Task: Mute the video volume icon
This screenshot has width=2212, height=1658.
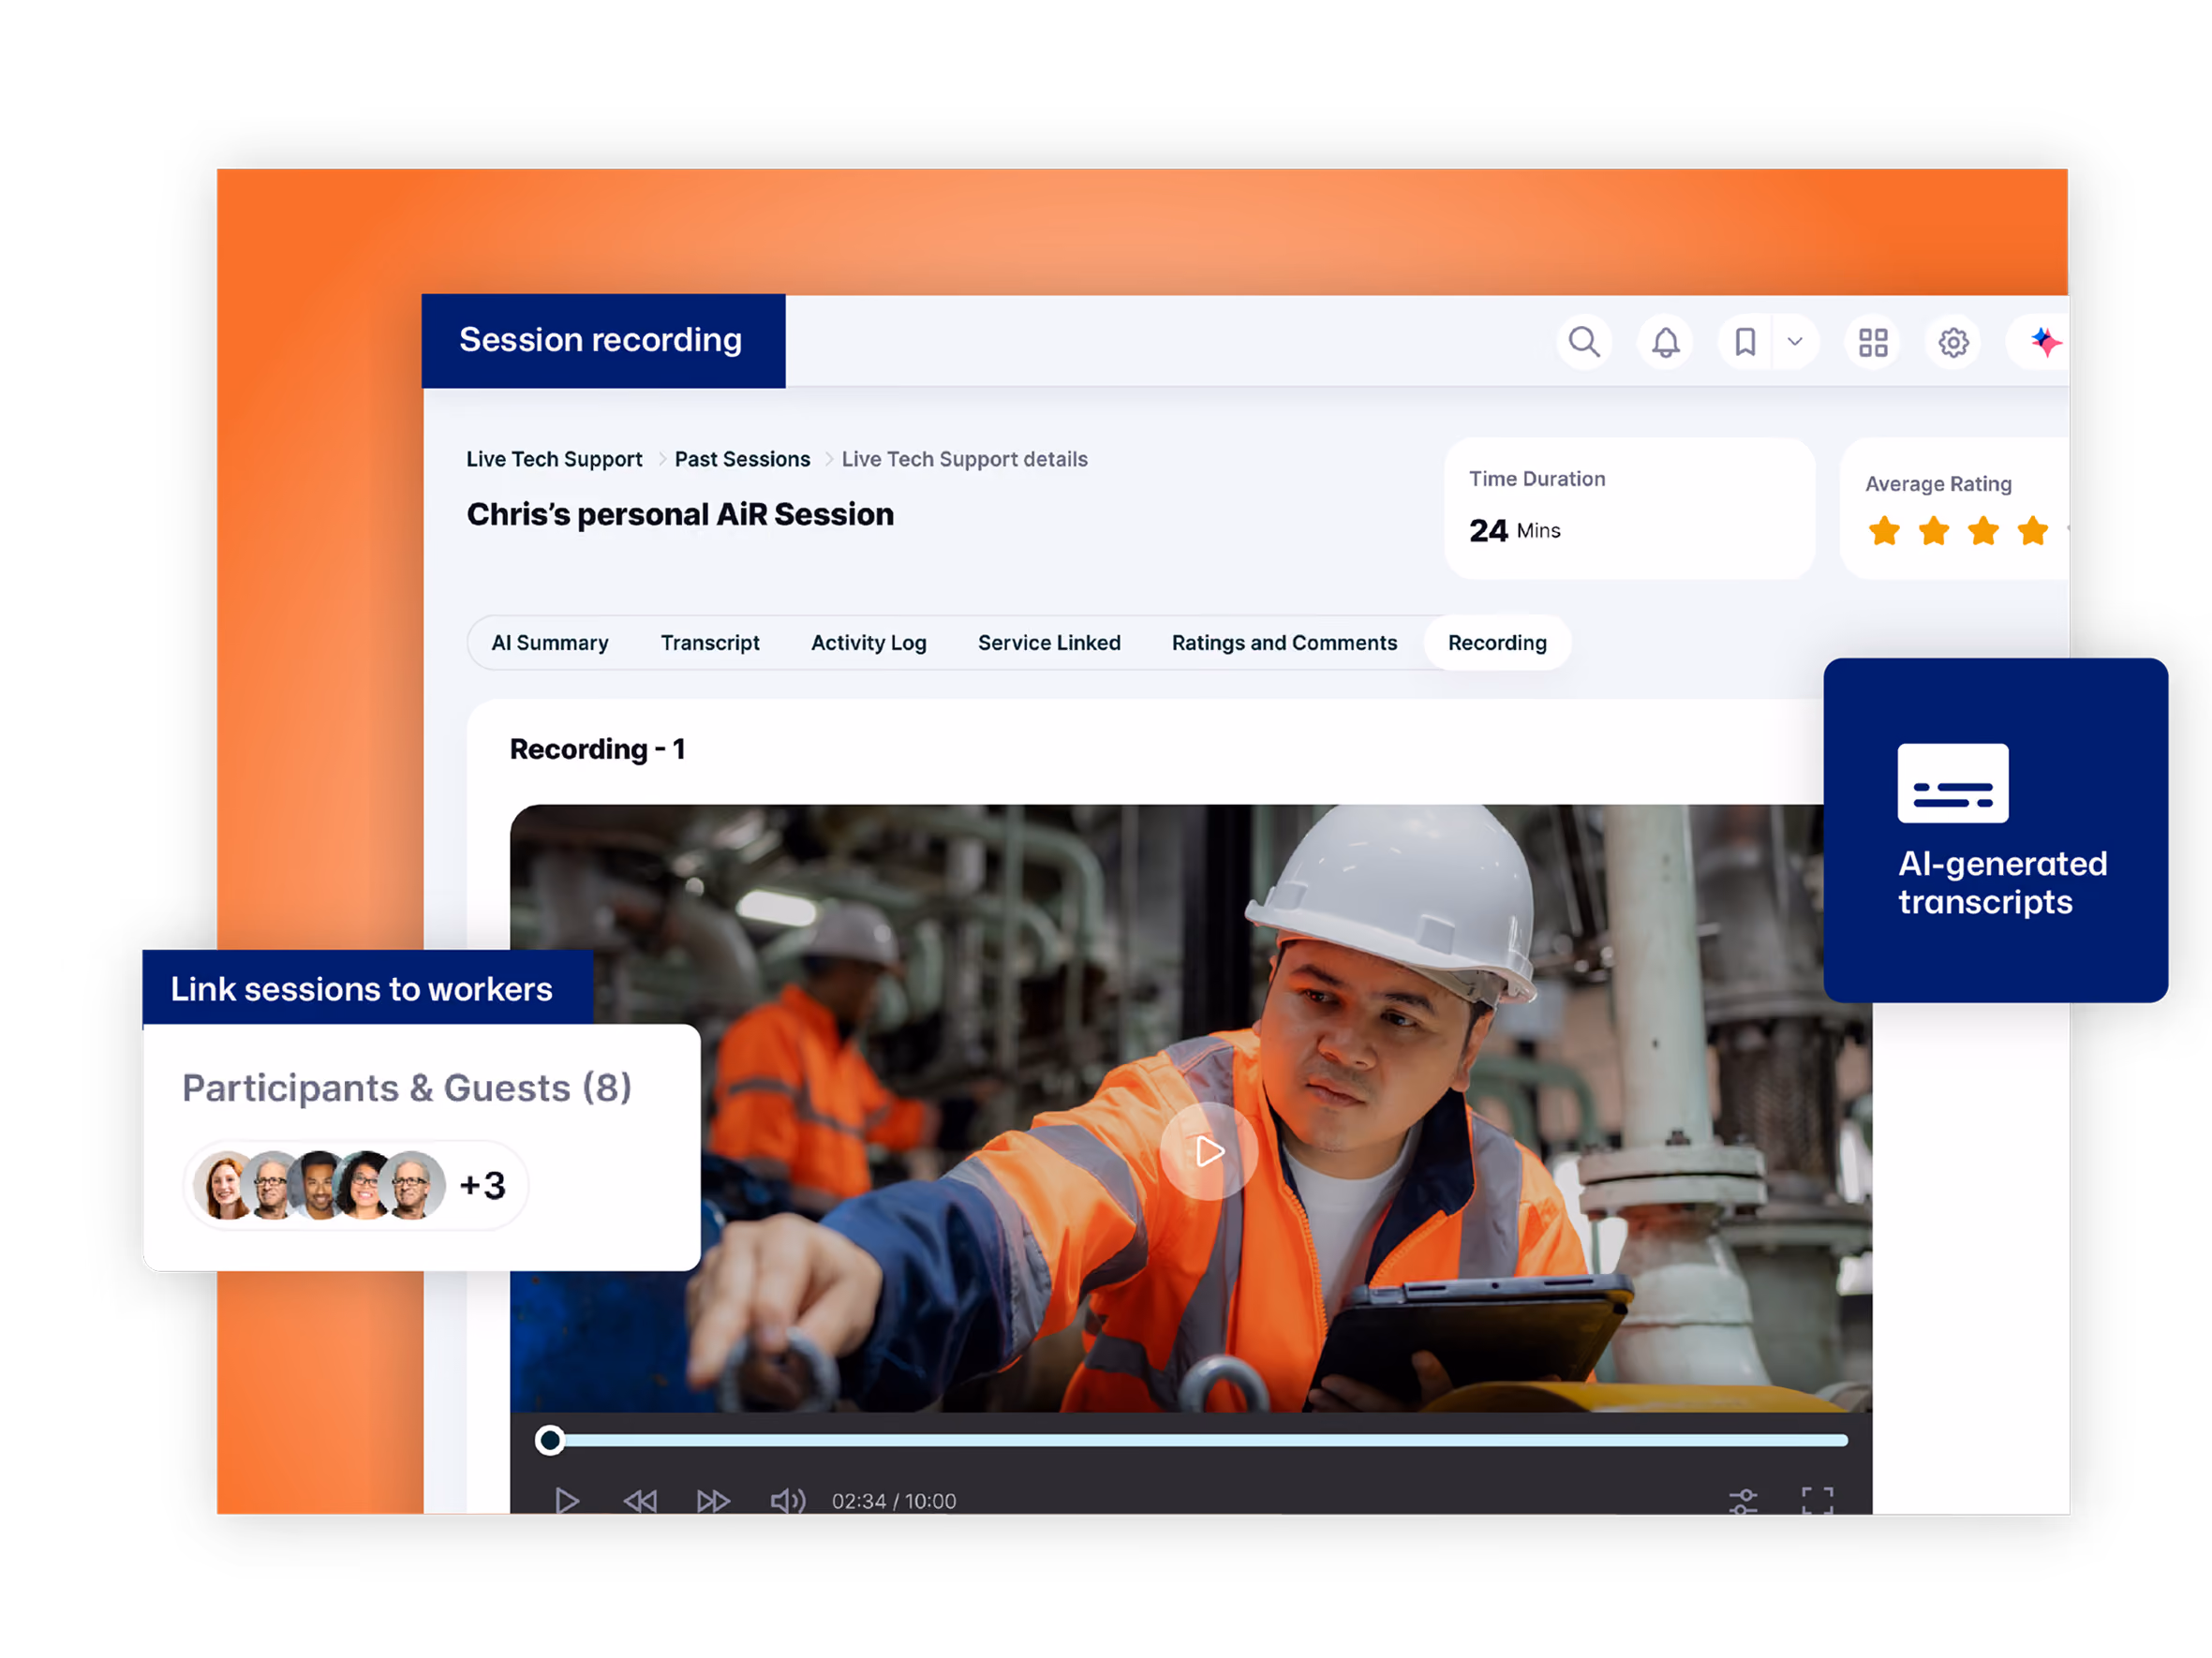Action: pos(788,1501)
